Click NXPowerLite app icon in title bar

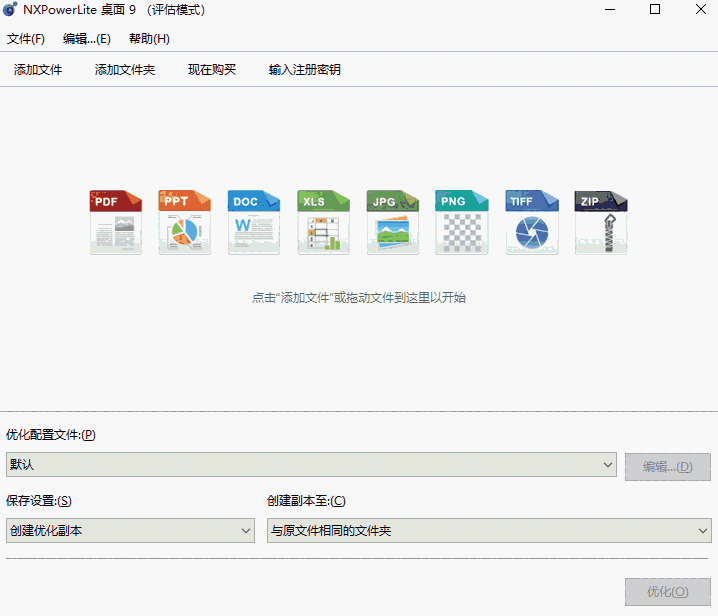coord(11,10)
